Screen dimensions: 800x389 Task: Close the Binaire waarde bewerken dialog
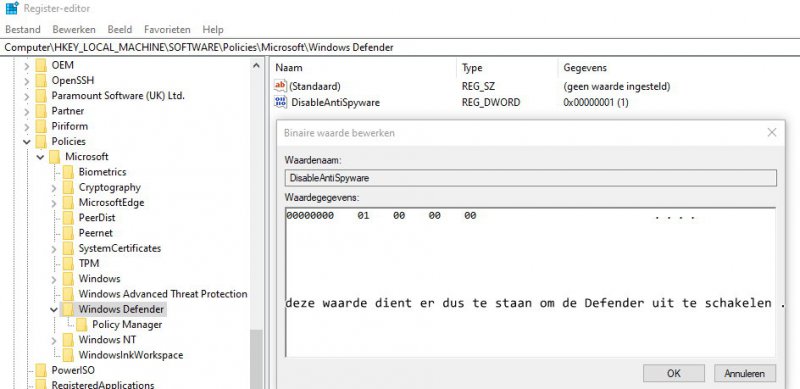(771, 133)
